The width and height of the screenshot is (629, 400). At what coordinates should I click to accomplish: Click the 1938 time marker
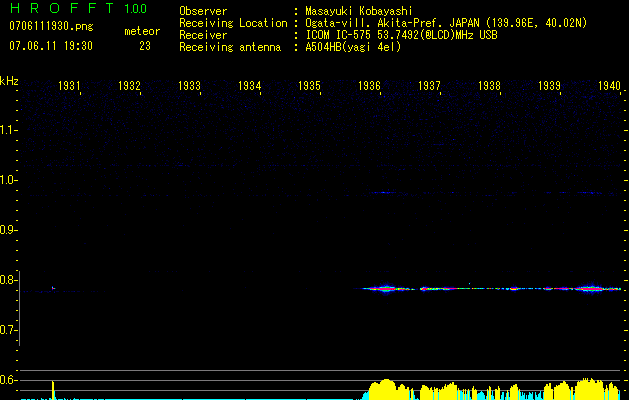pyautogui.click(x=489, y=86)
